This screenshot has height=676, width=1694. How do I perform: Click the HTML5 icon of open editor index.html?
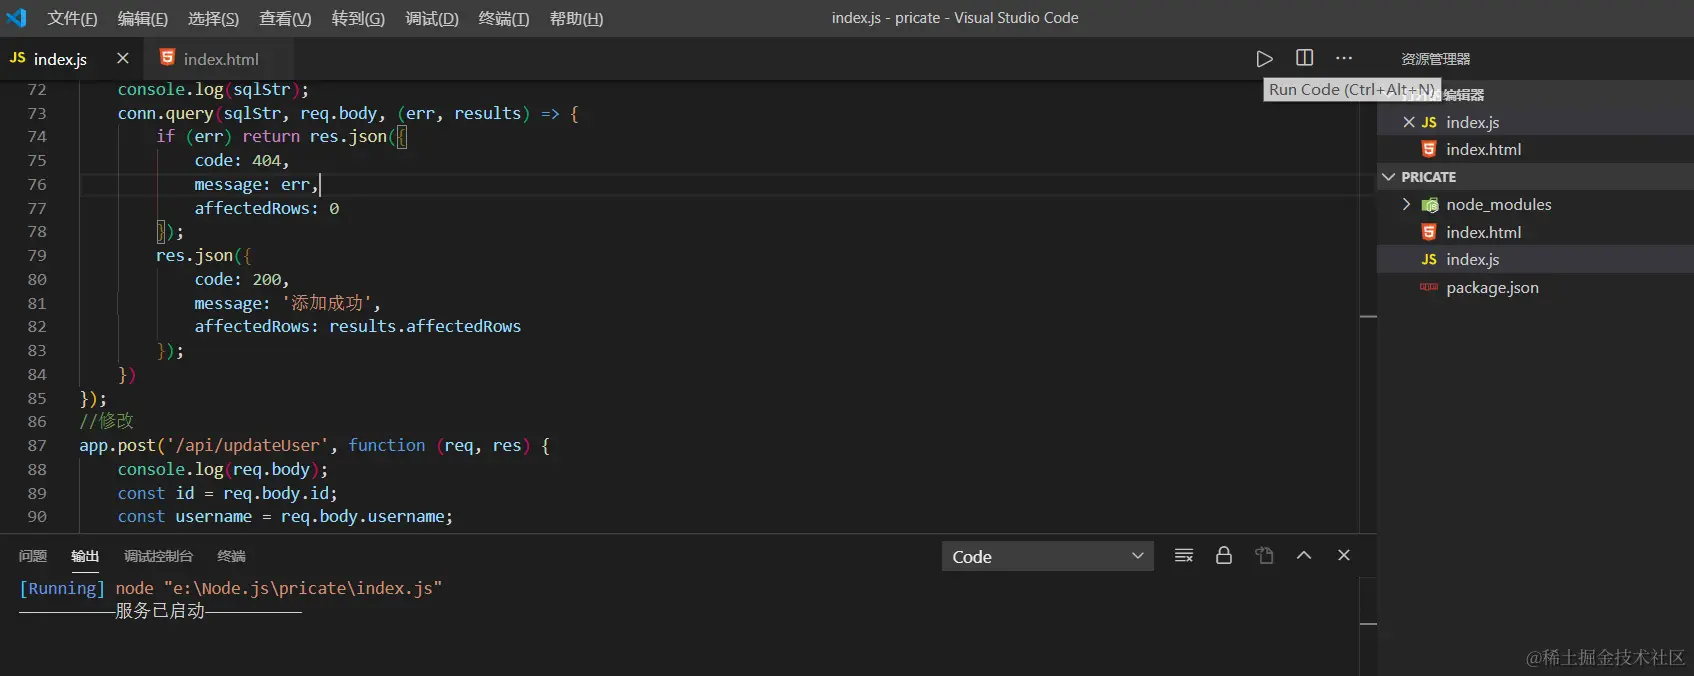click(1429, 149)
